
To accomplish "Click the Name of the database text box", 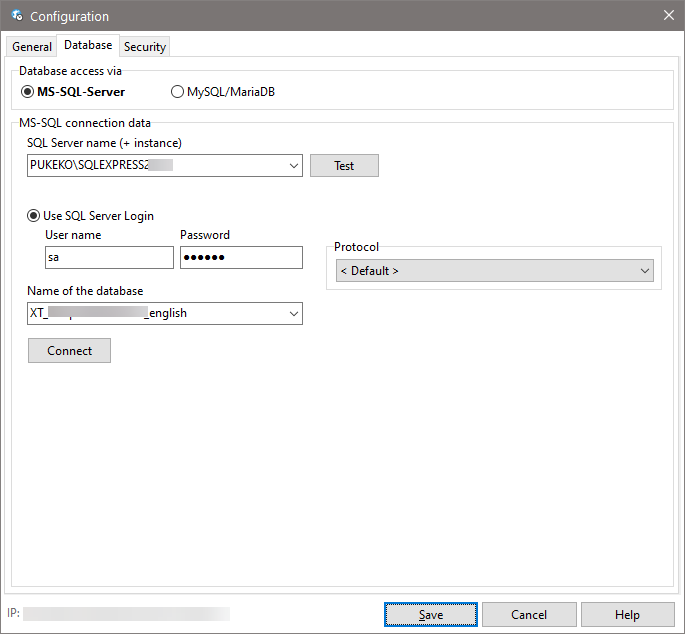I will coord(155,314).
